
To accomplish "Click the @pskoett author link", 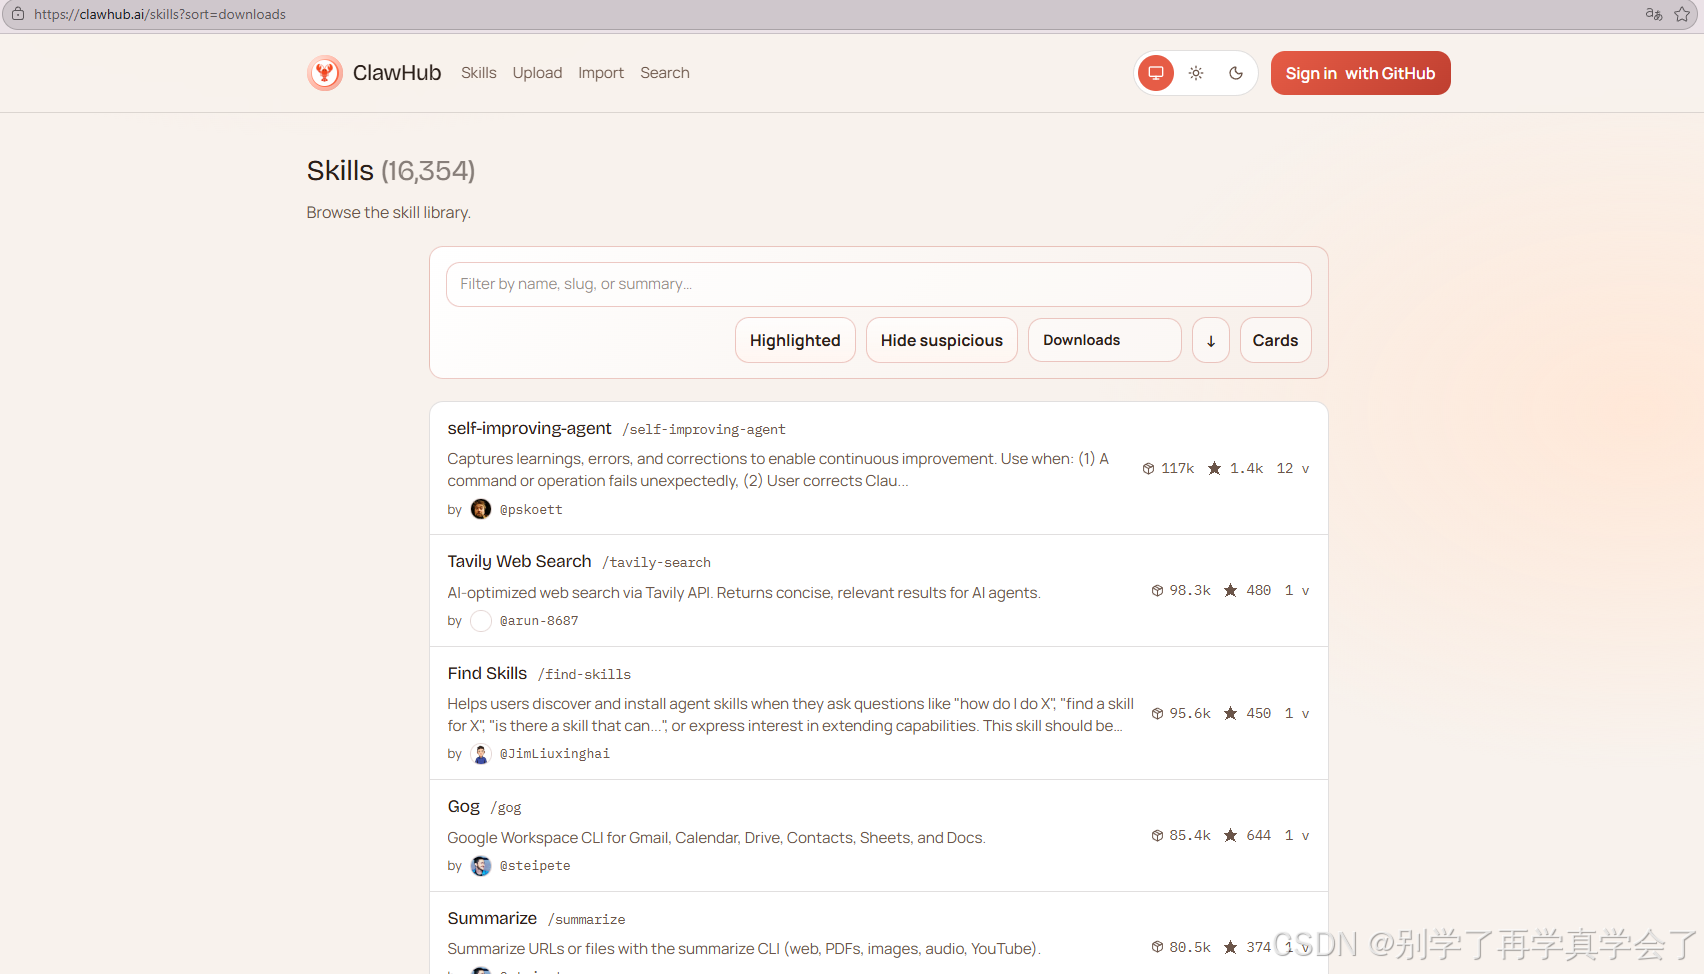I will 531,510.
